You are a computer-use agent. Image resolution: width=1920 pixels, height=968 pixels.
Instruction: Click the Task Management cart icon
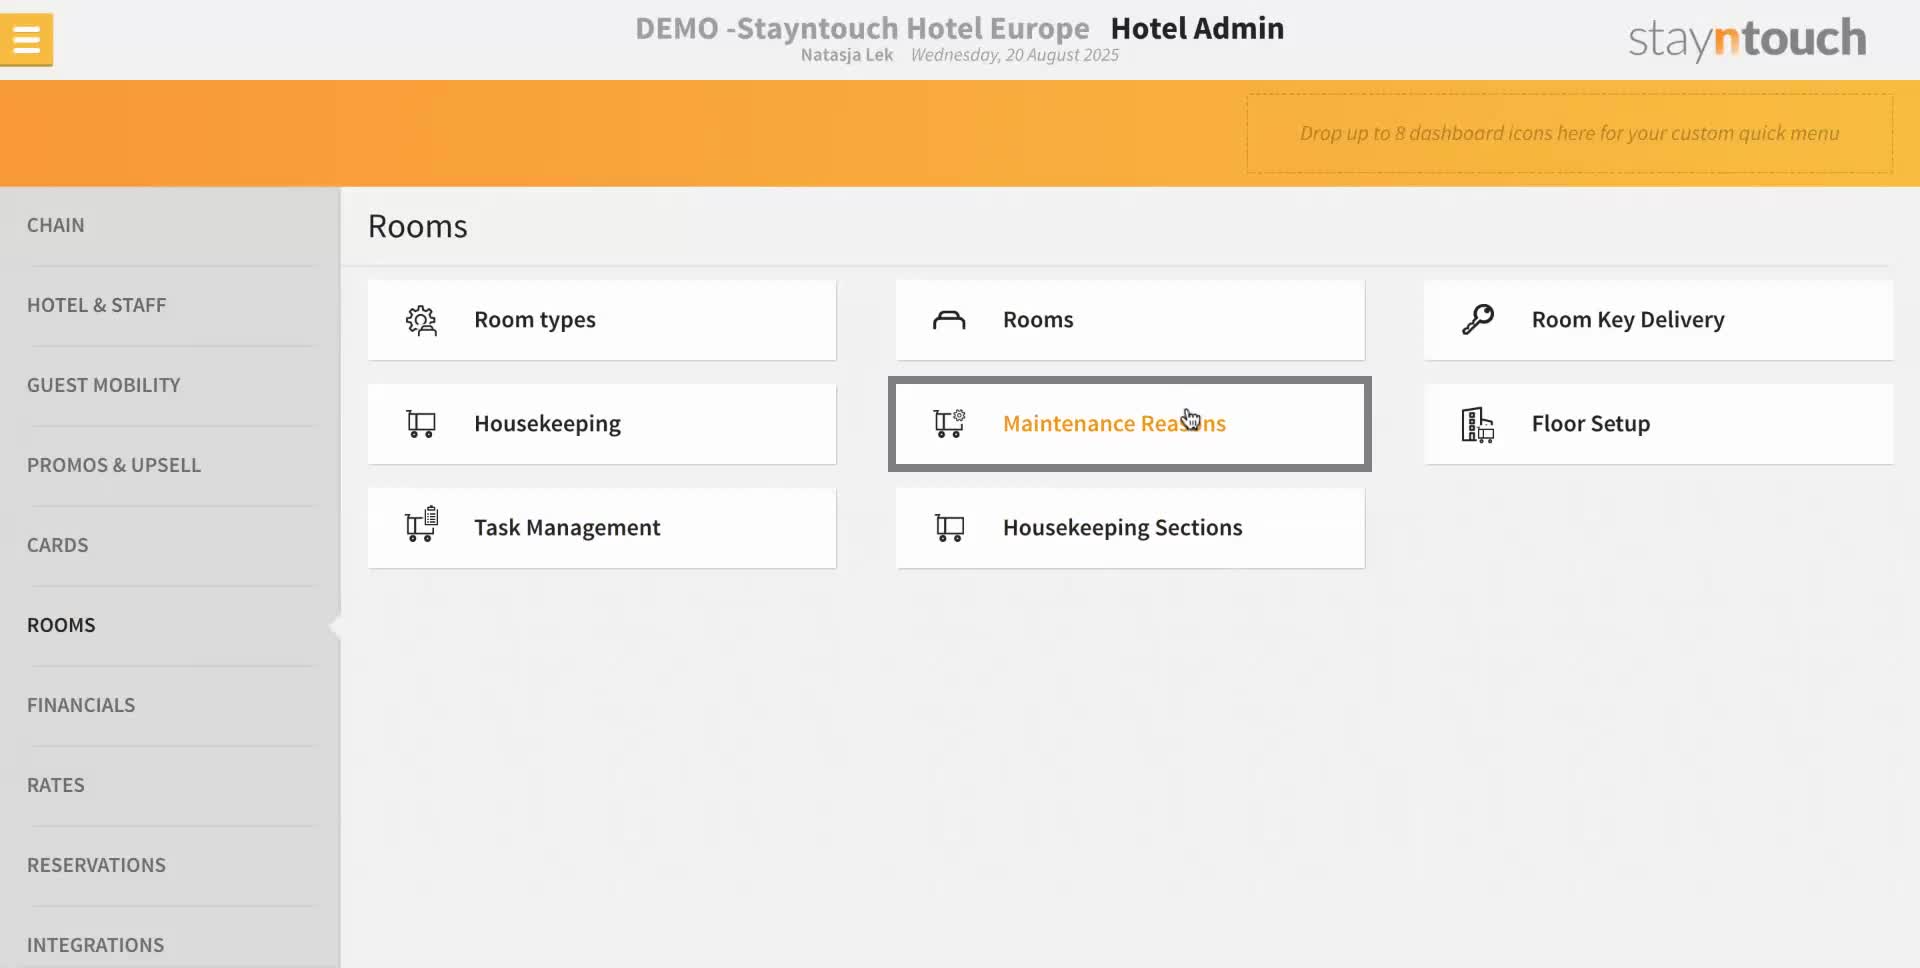click(421, 524)
